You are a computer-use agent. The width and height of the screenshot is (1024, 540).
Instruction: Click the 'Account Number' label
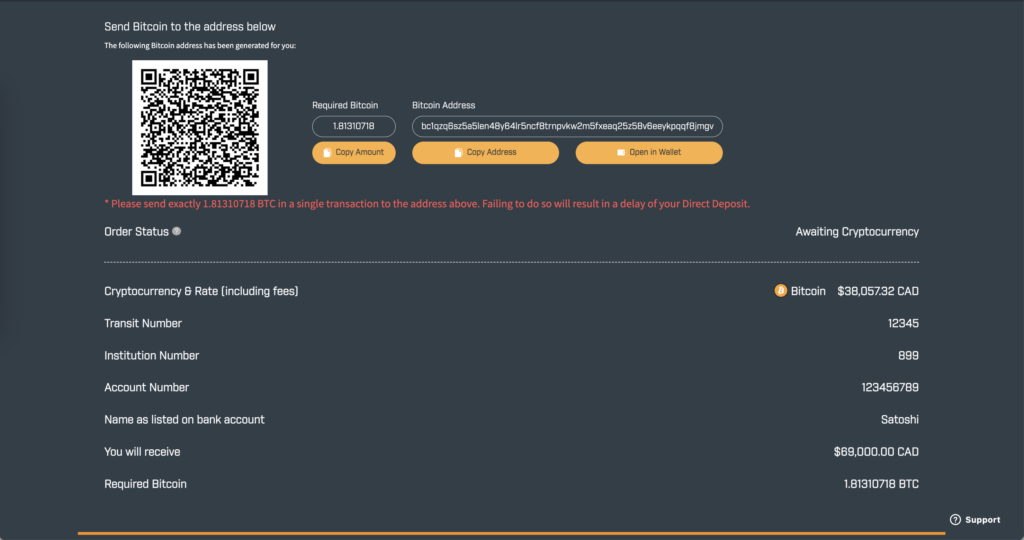(146, 387)
